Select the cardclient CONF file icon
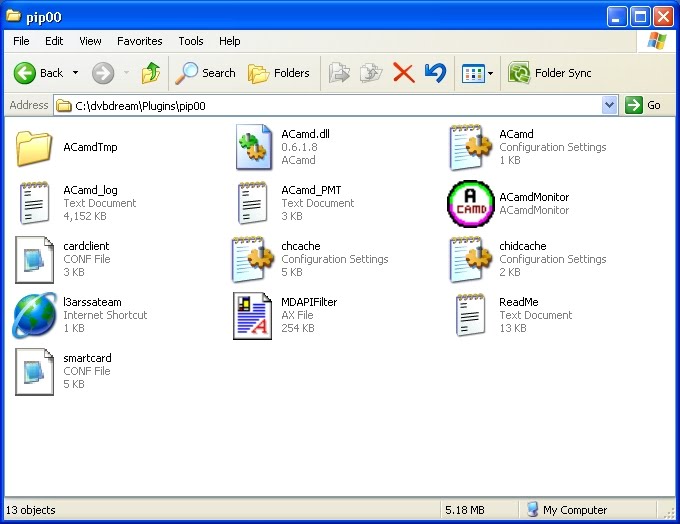 pos(34,259)
